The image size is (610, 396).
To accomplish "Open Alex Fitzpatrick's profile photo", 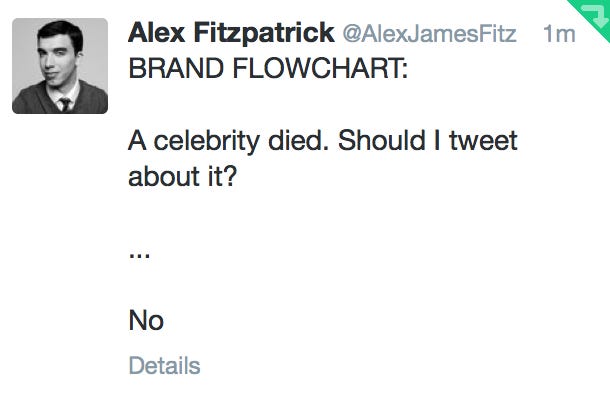I will (x=60, y=66).
